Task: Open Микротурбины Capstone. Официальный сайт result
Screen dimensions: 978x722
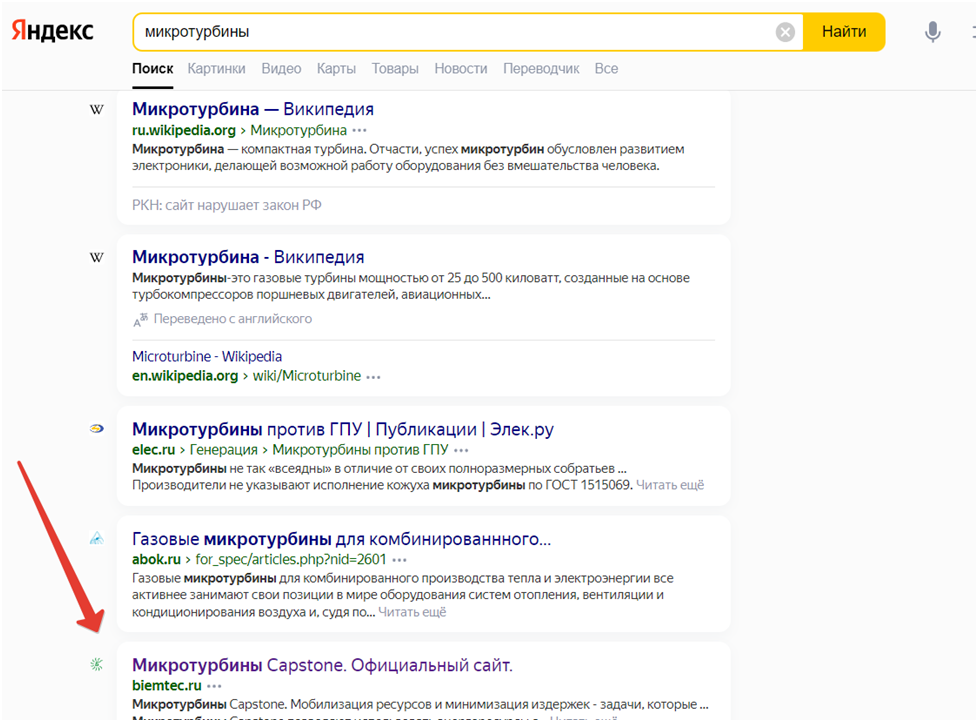Action: point(322,665)
